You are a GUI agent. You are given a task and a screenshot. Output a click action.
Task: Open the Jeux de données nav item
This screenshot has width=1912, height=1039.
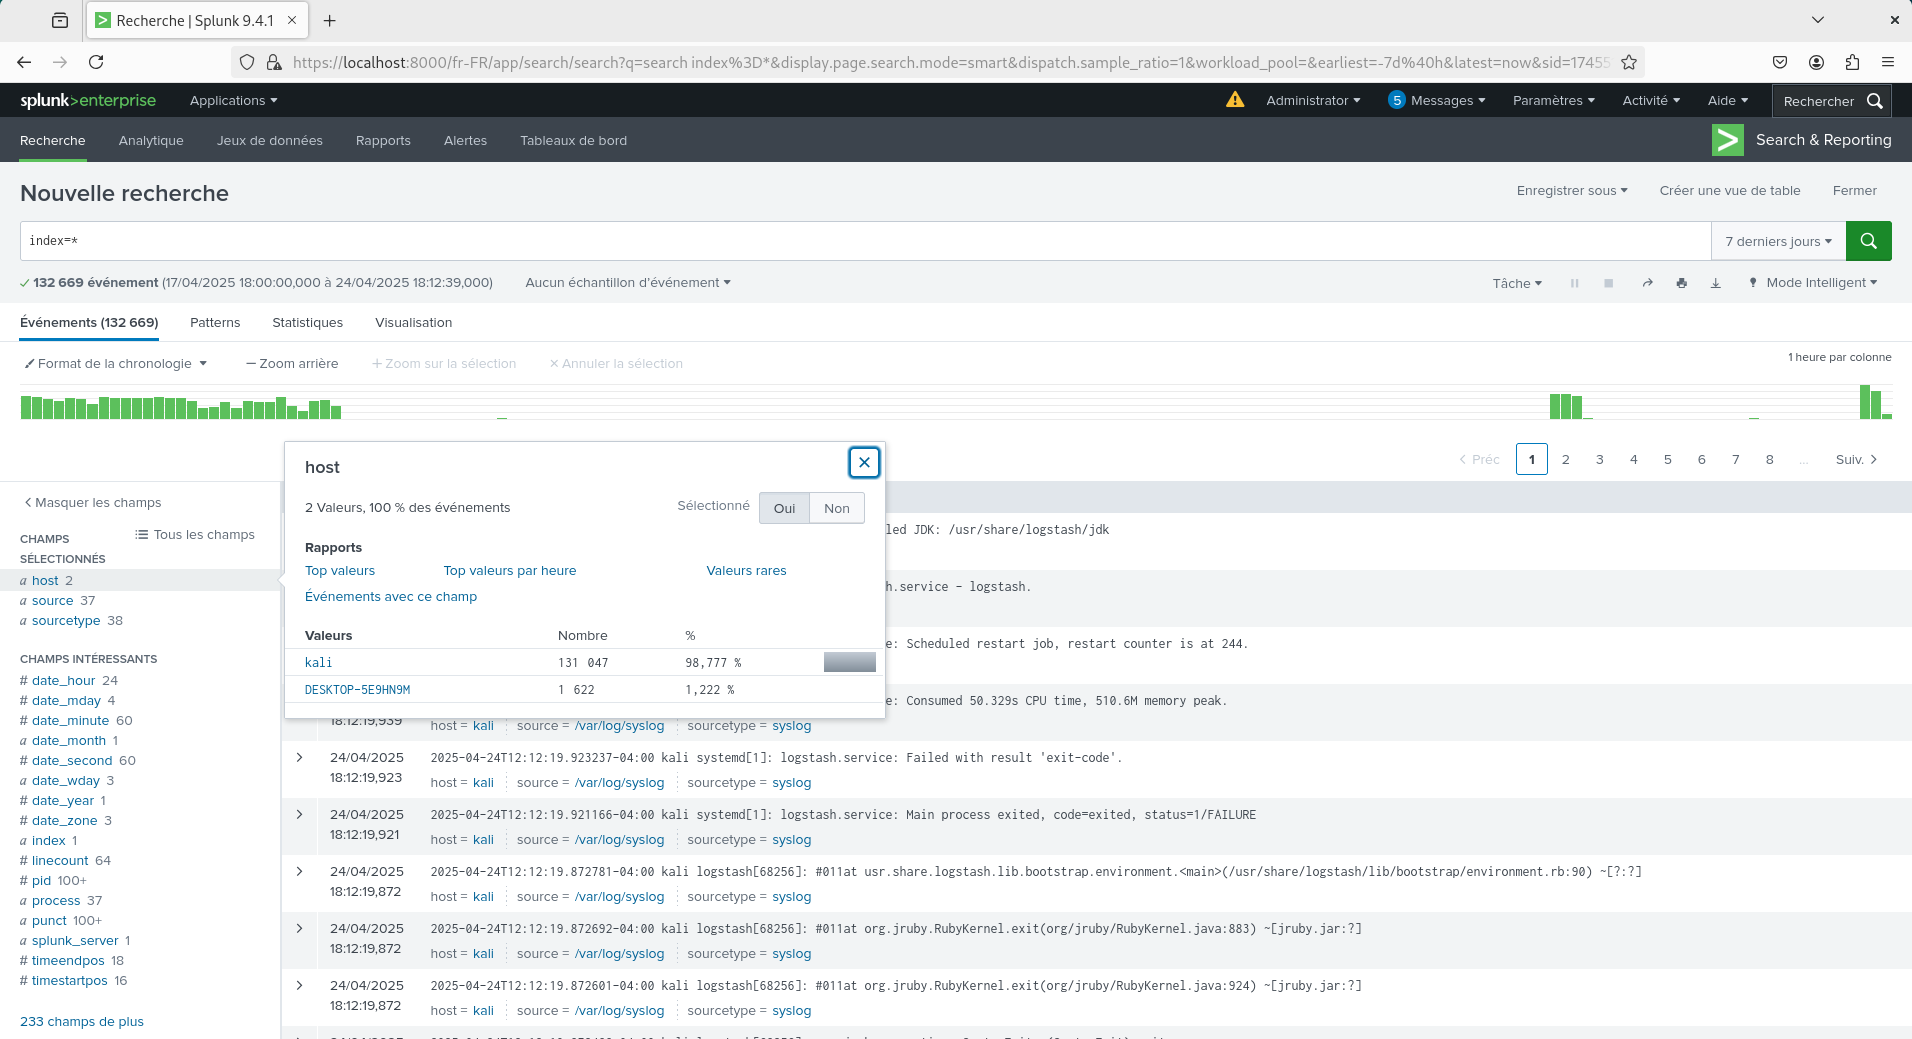click(x=269, y=141)
